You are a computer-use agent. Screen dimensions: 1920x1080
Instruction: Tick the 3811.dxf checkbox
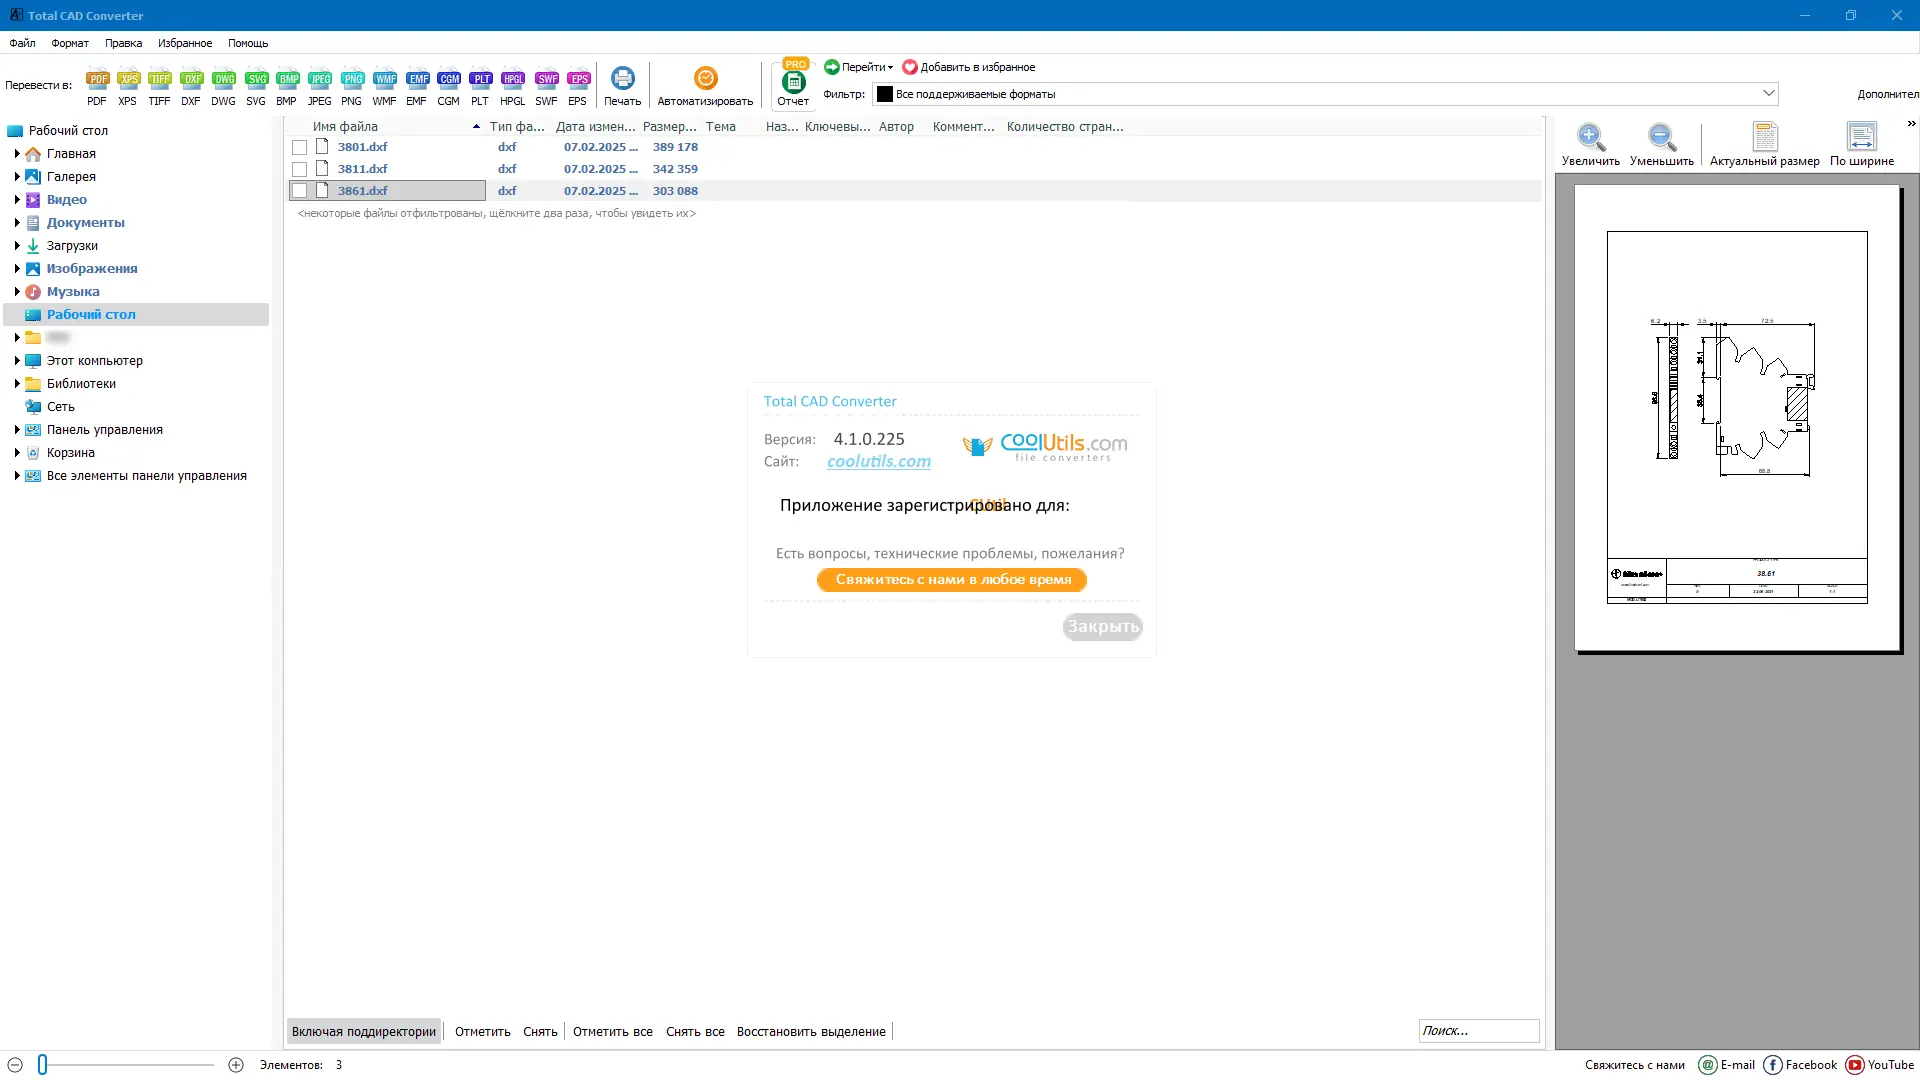pos(299,169)
